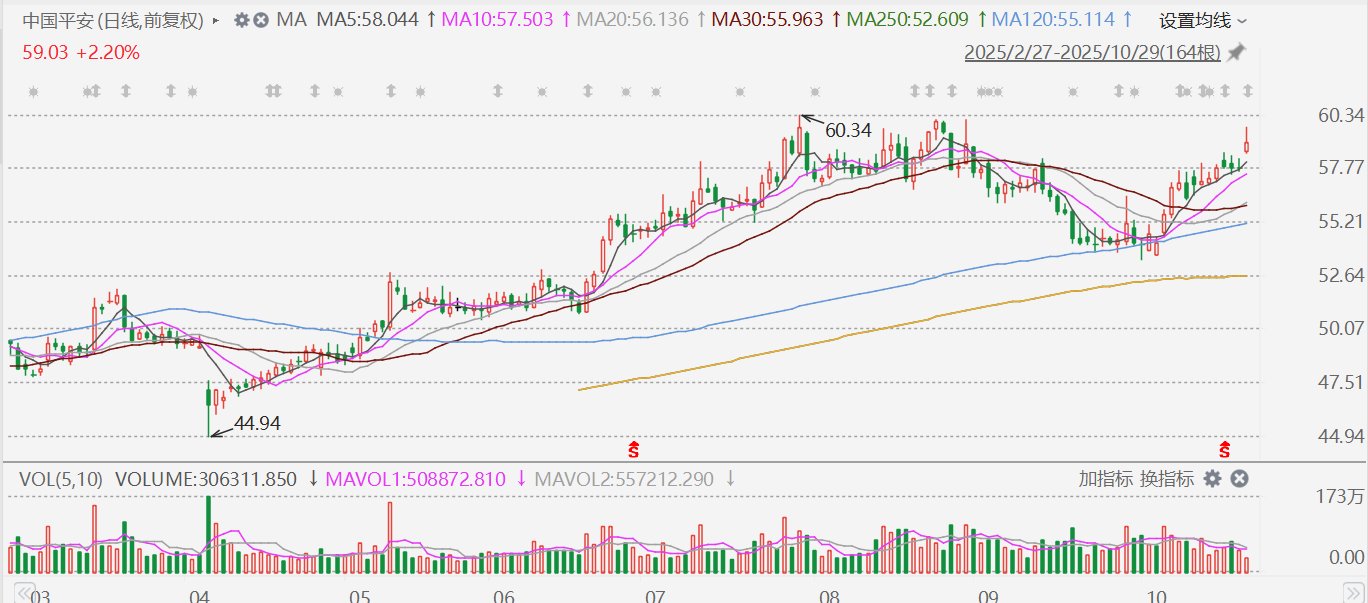Click the 加指标 add indicator button

[1103, 479]
